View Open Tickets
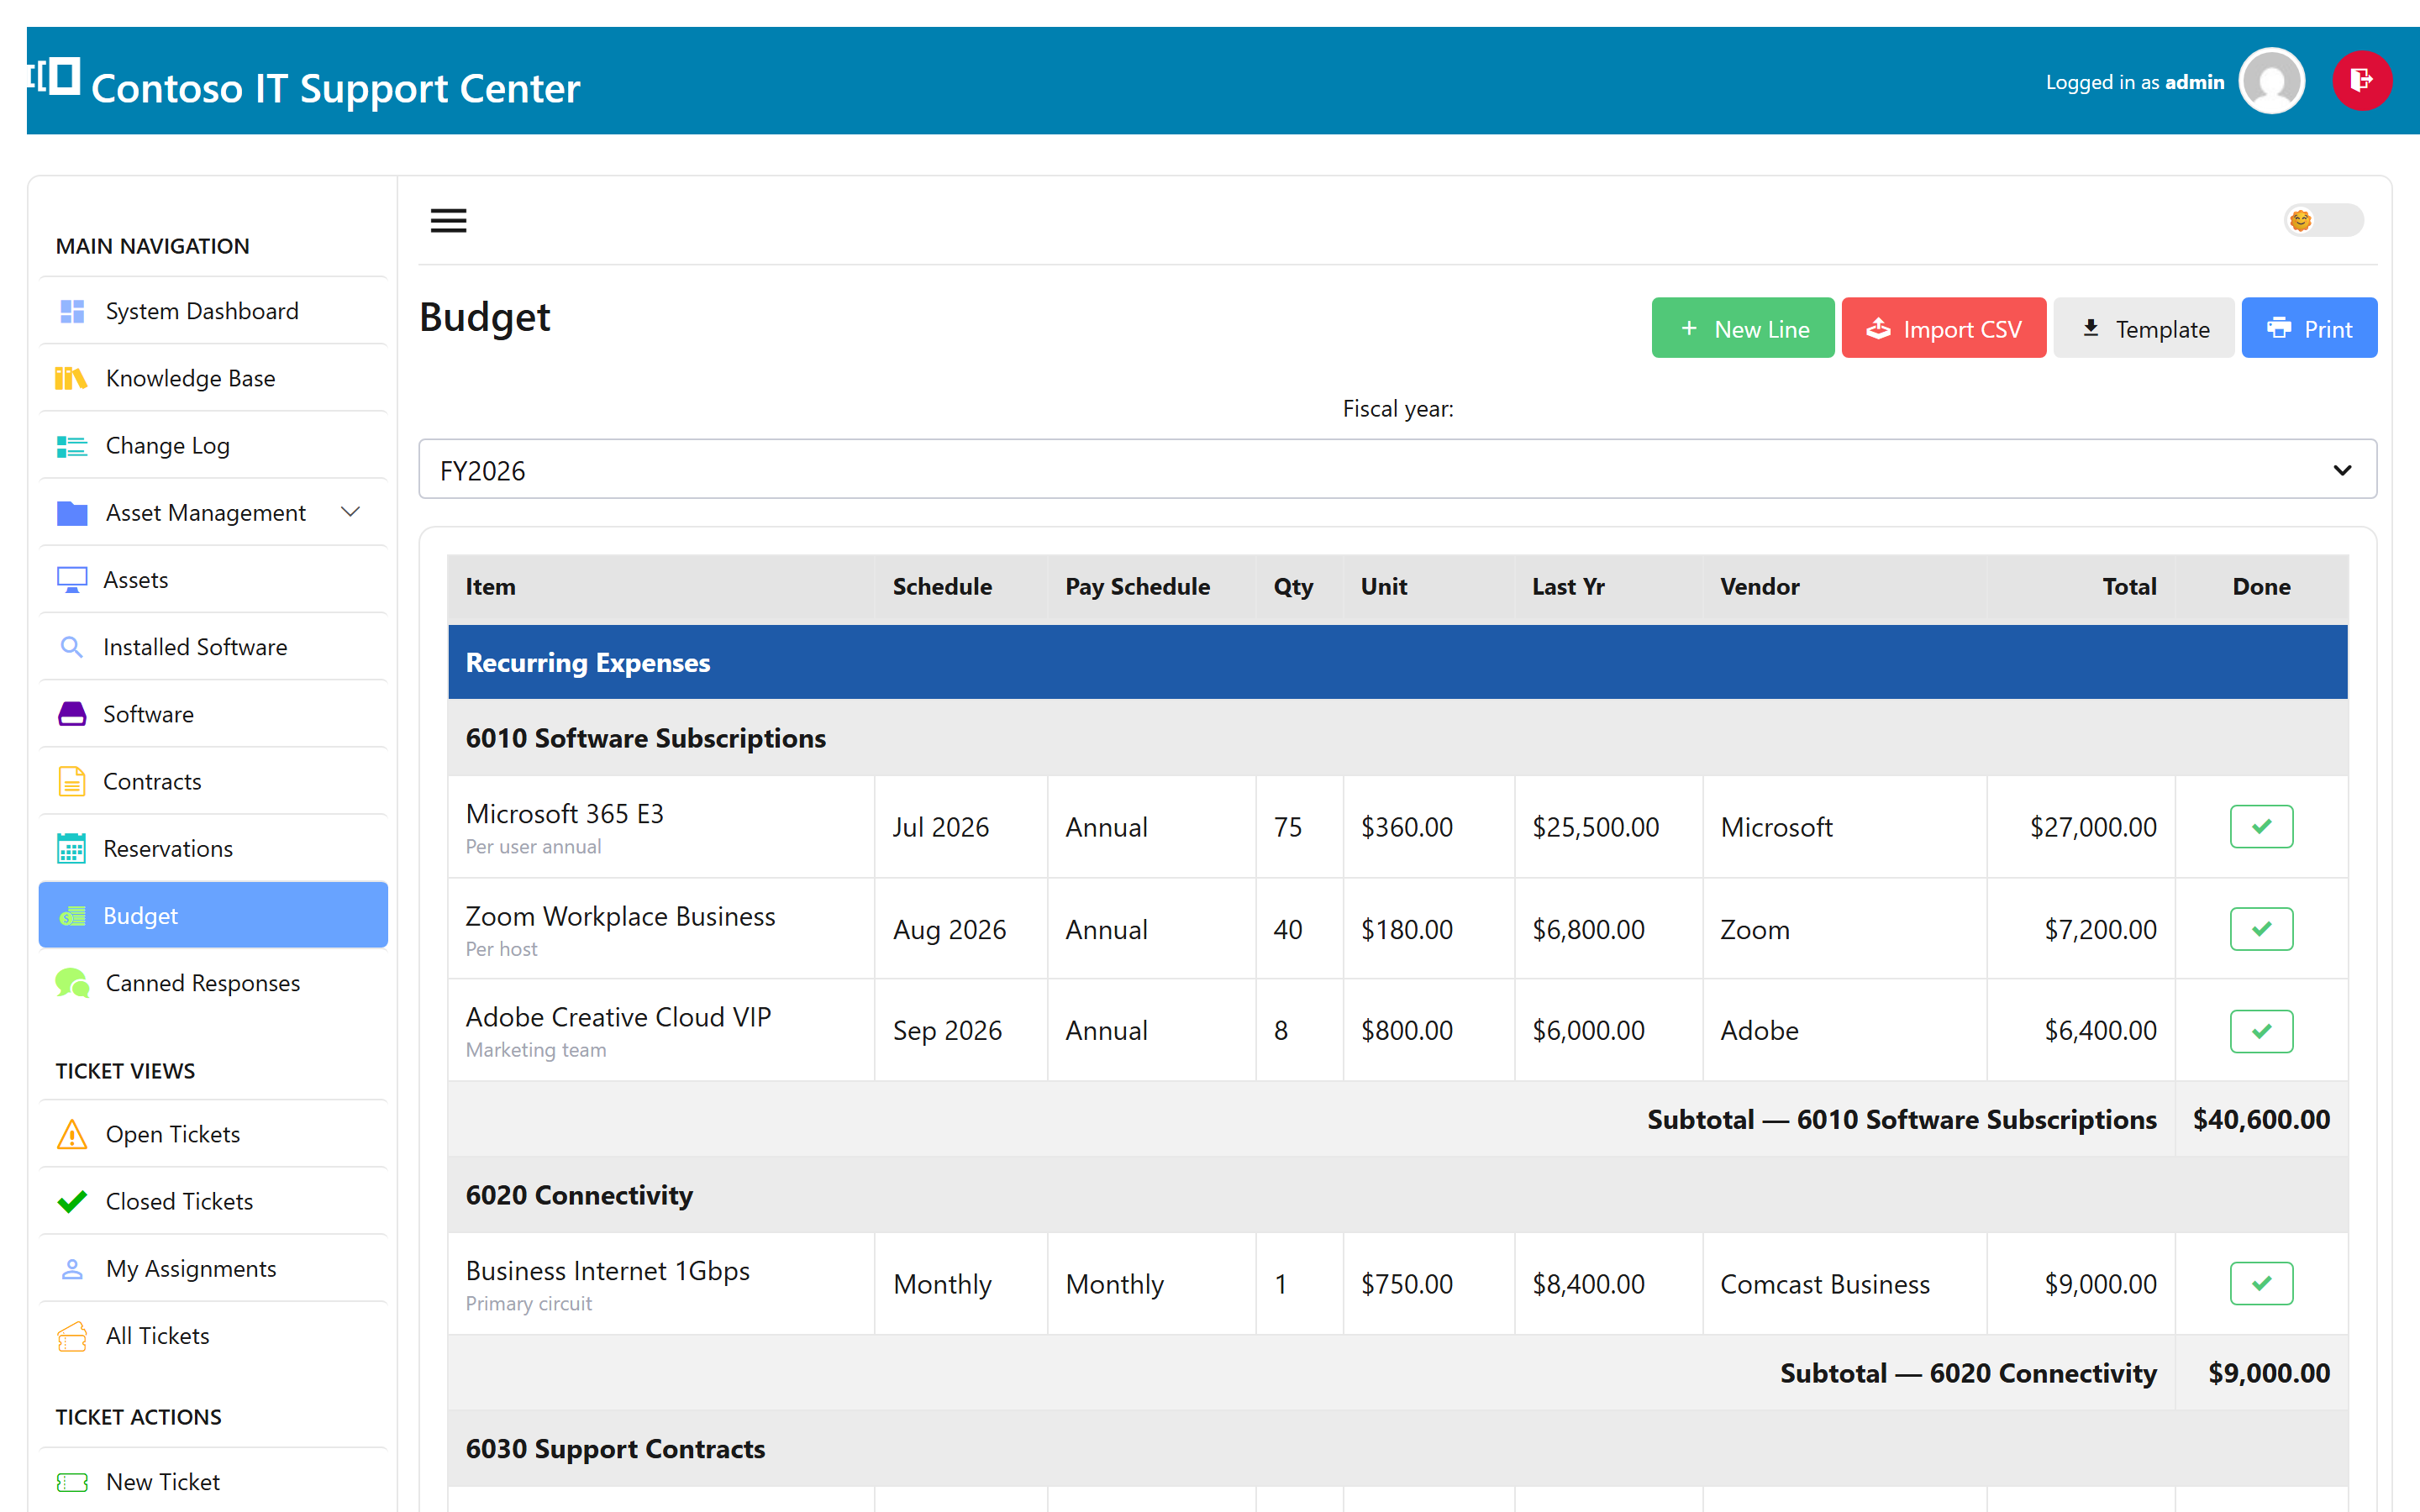2420x1512 pixels. coord(213,1134)
